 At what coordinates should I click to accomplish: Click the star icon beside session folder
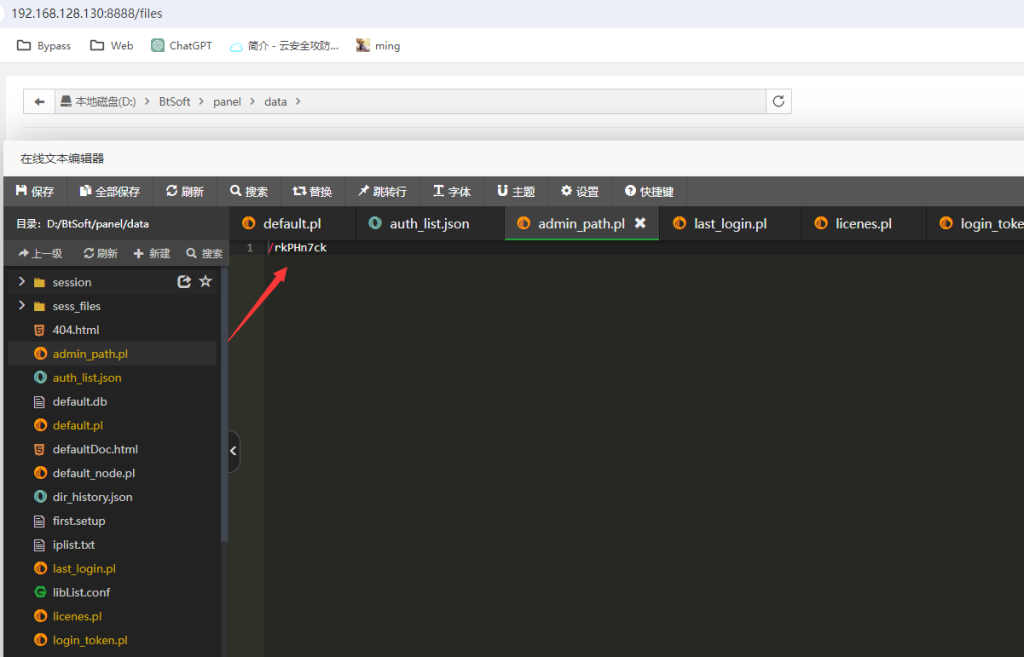click(206, 282)
